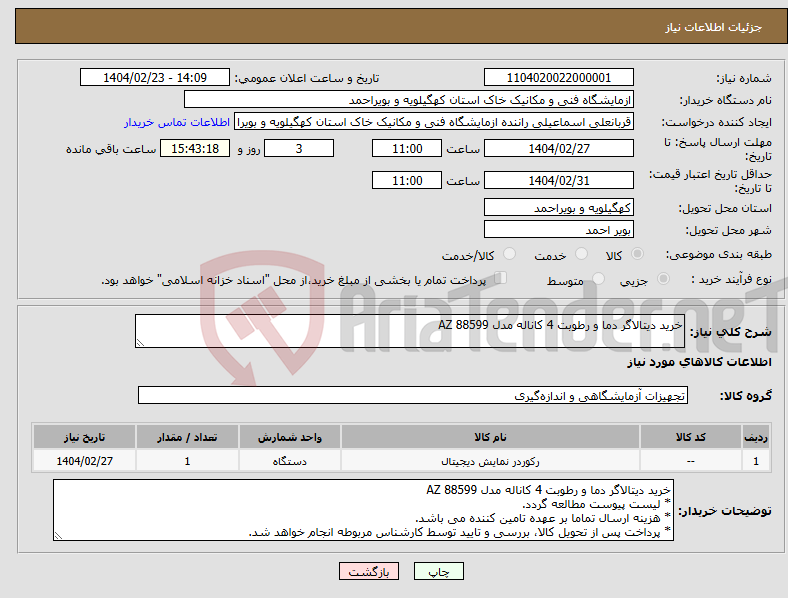Click the remaining time 15:43:18 field
788x598 pixels.
[x=195, y=148]
